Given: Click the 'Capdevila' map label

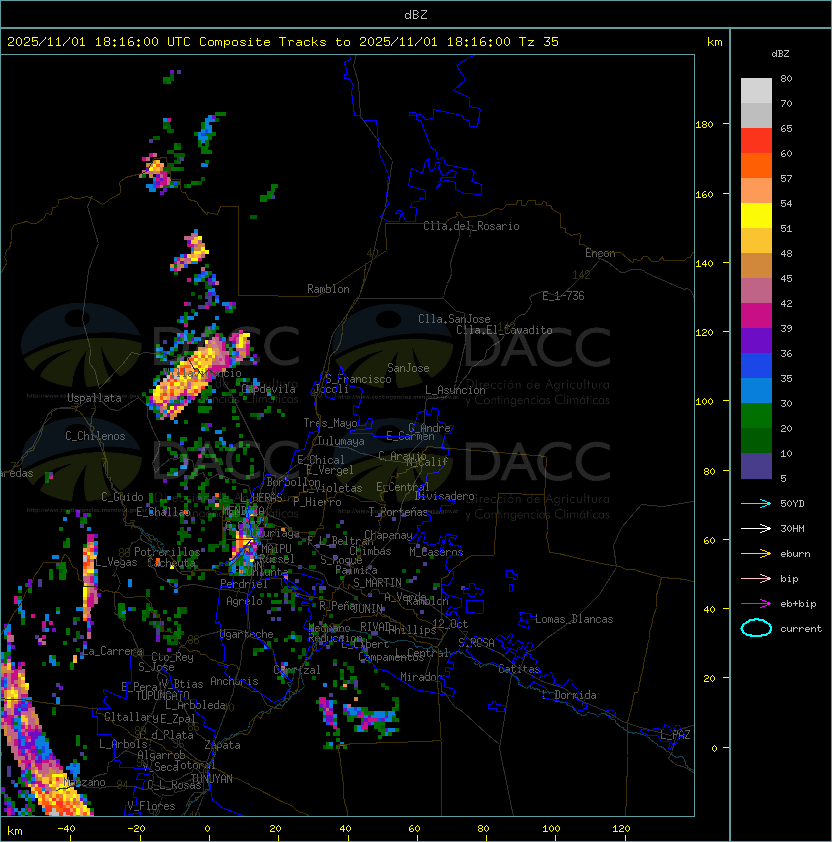Looking at the screenshot, I should 269,389.
